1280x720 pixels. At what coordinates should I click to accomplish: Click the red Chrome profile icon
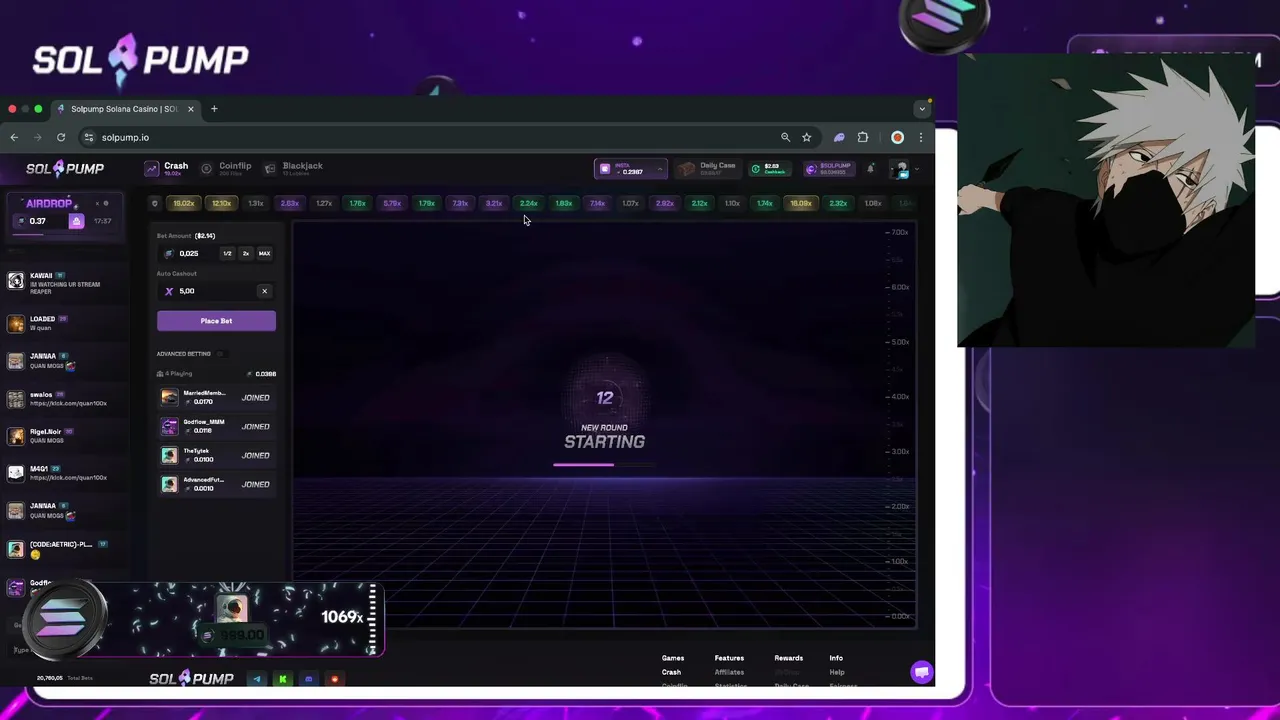pyautogui.click(x=897, y=137)
